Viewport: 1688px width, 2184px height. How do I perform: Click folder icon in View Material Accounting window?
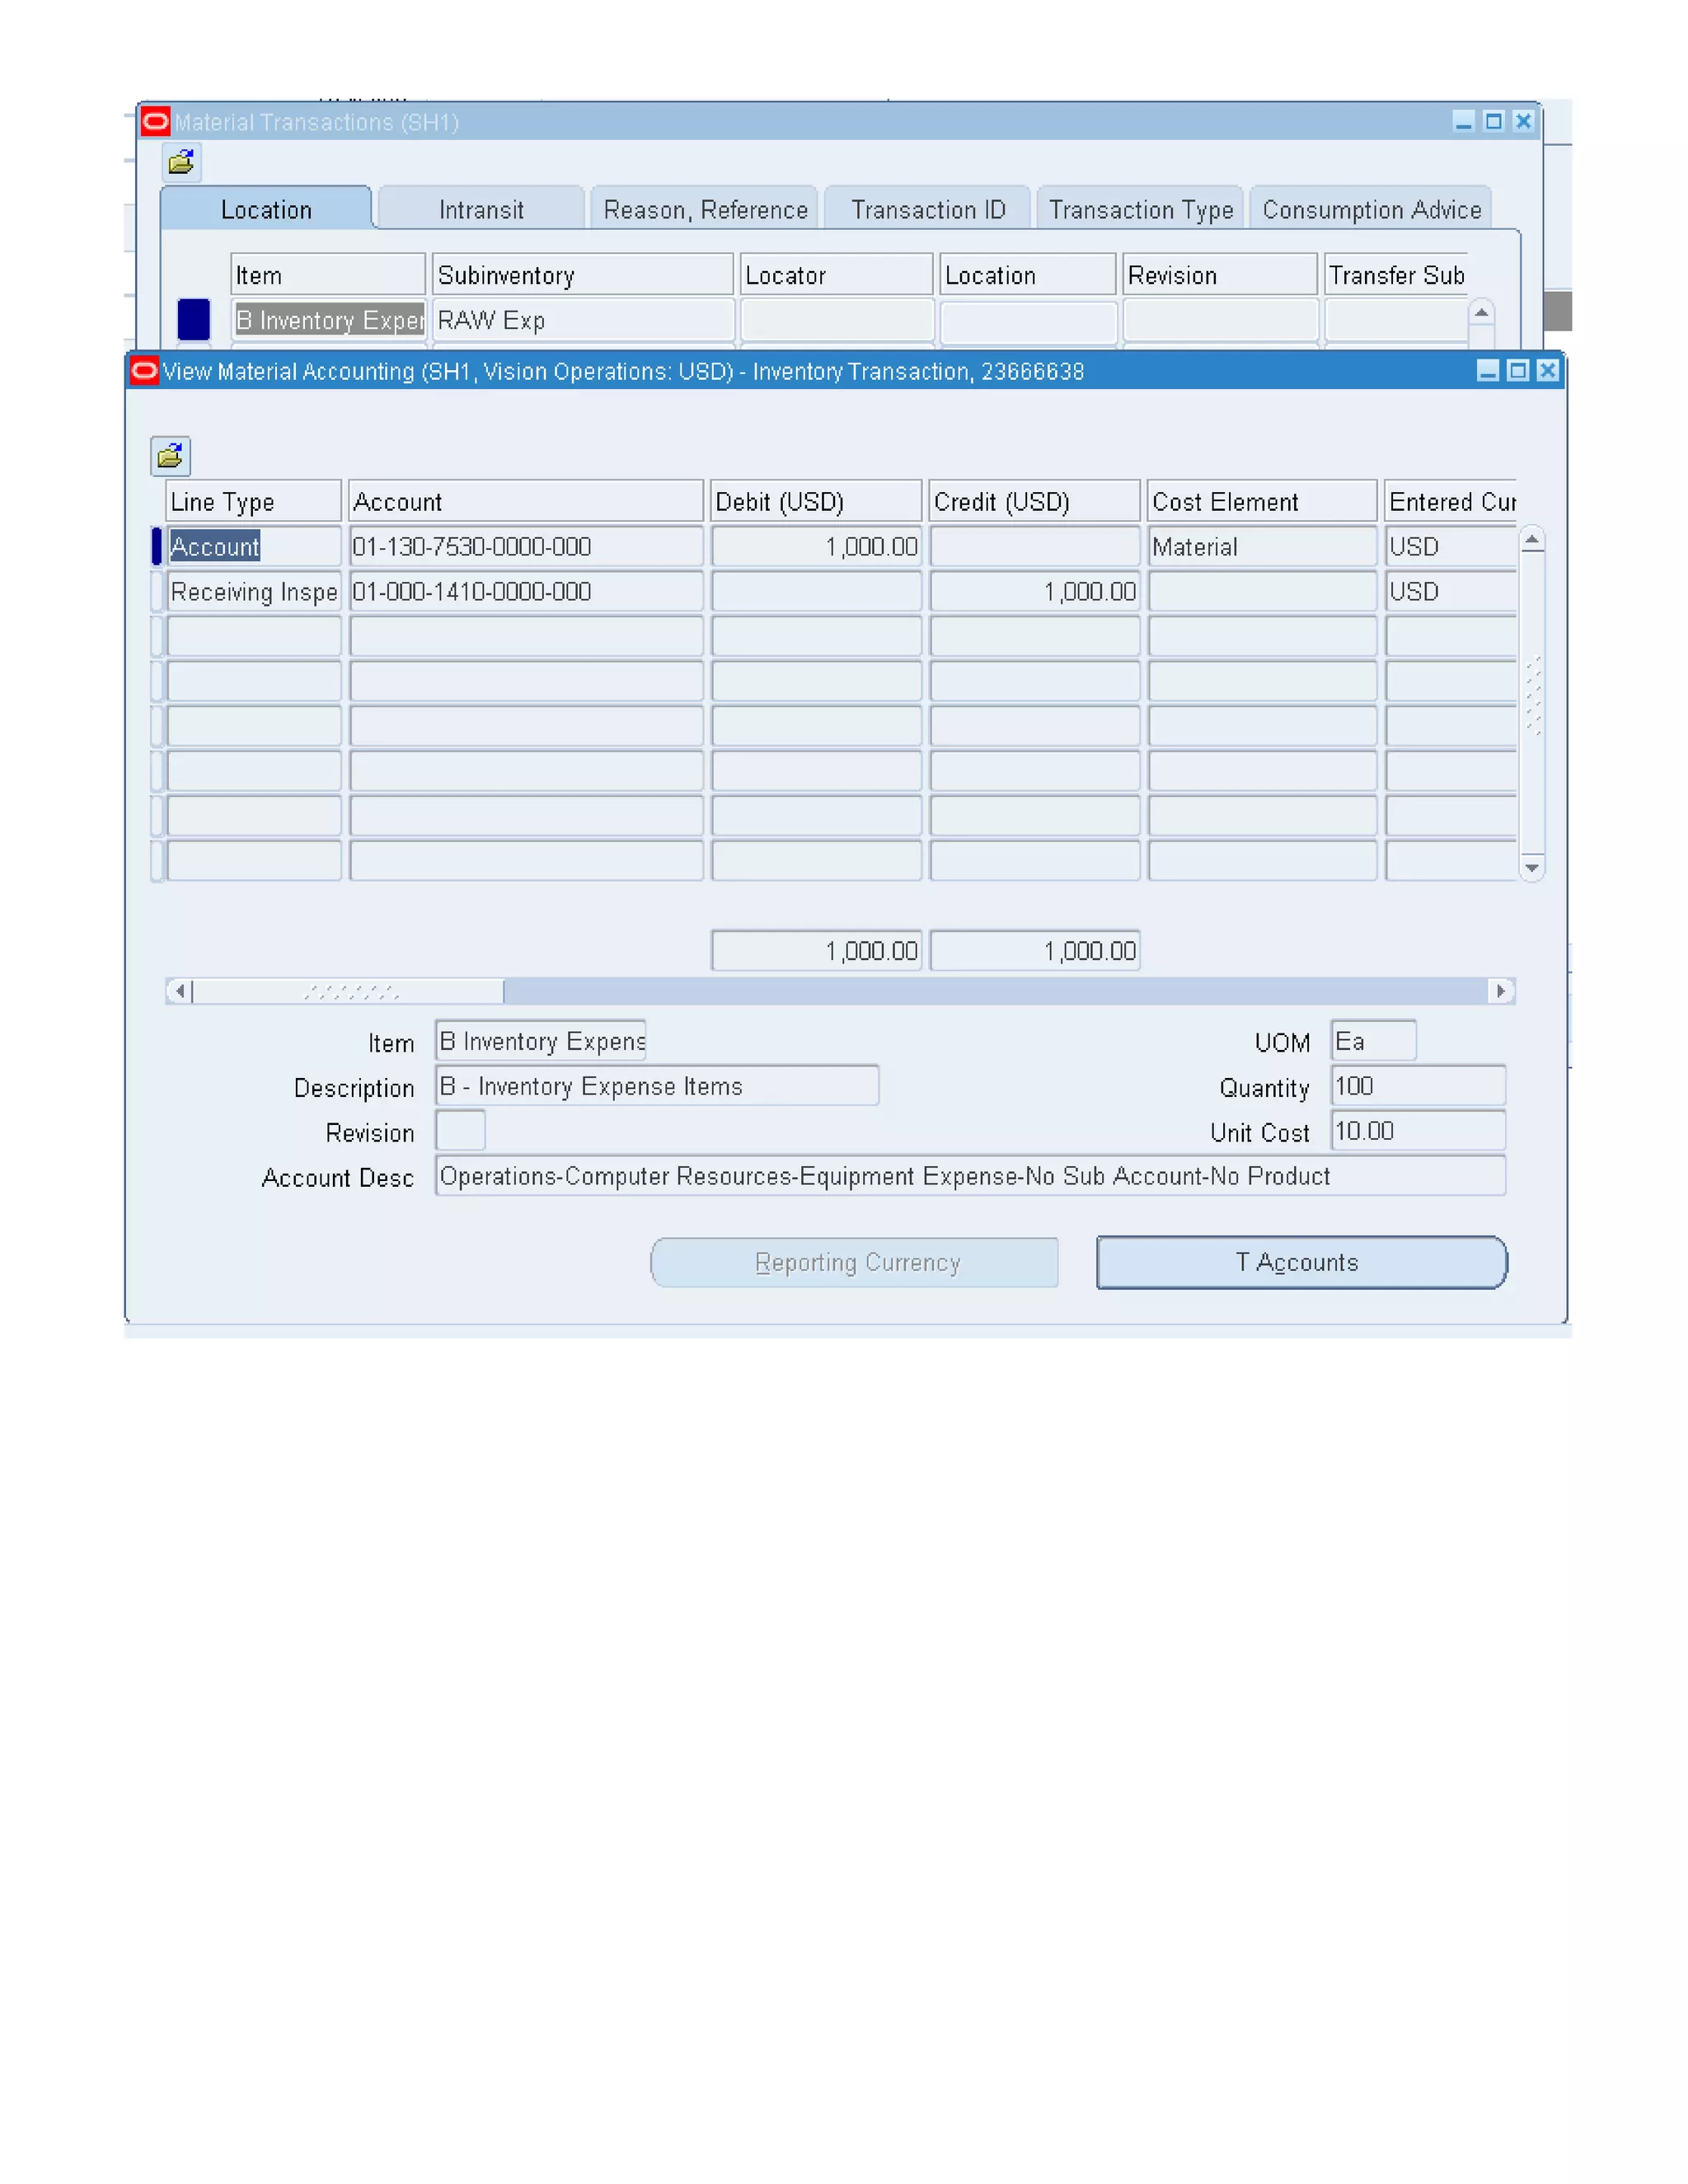[170, 457]
